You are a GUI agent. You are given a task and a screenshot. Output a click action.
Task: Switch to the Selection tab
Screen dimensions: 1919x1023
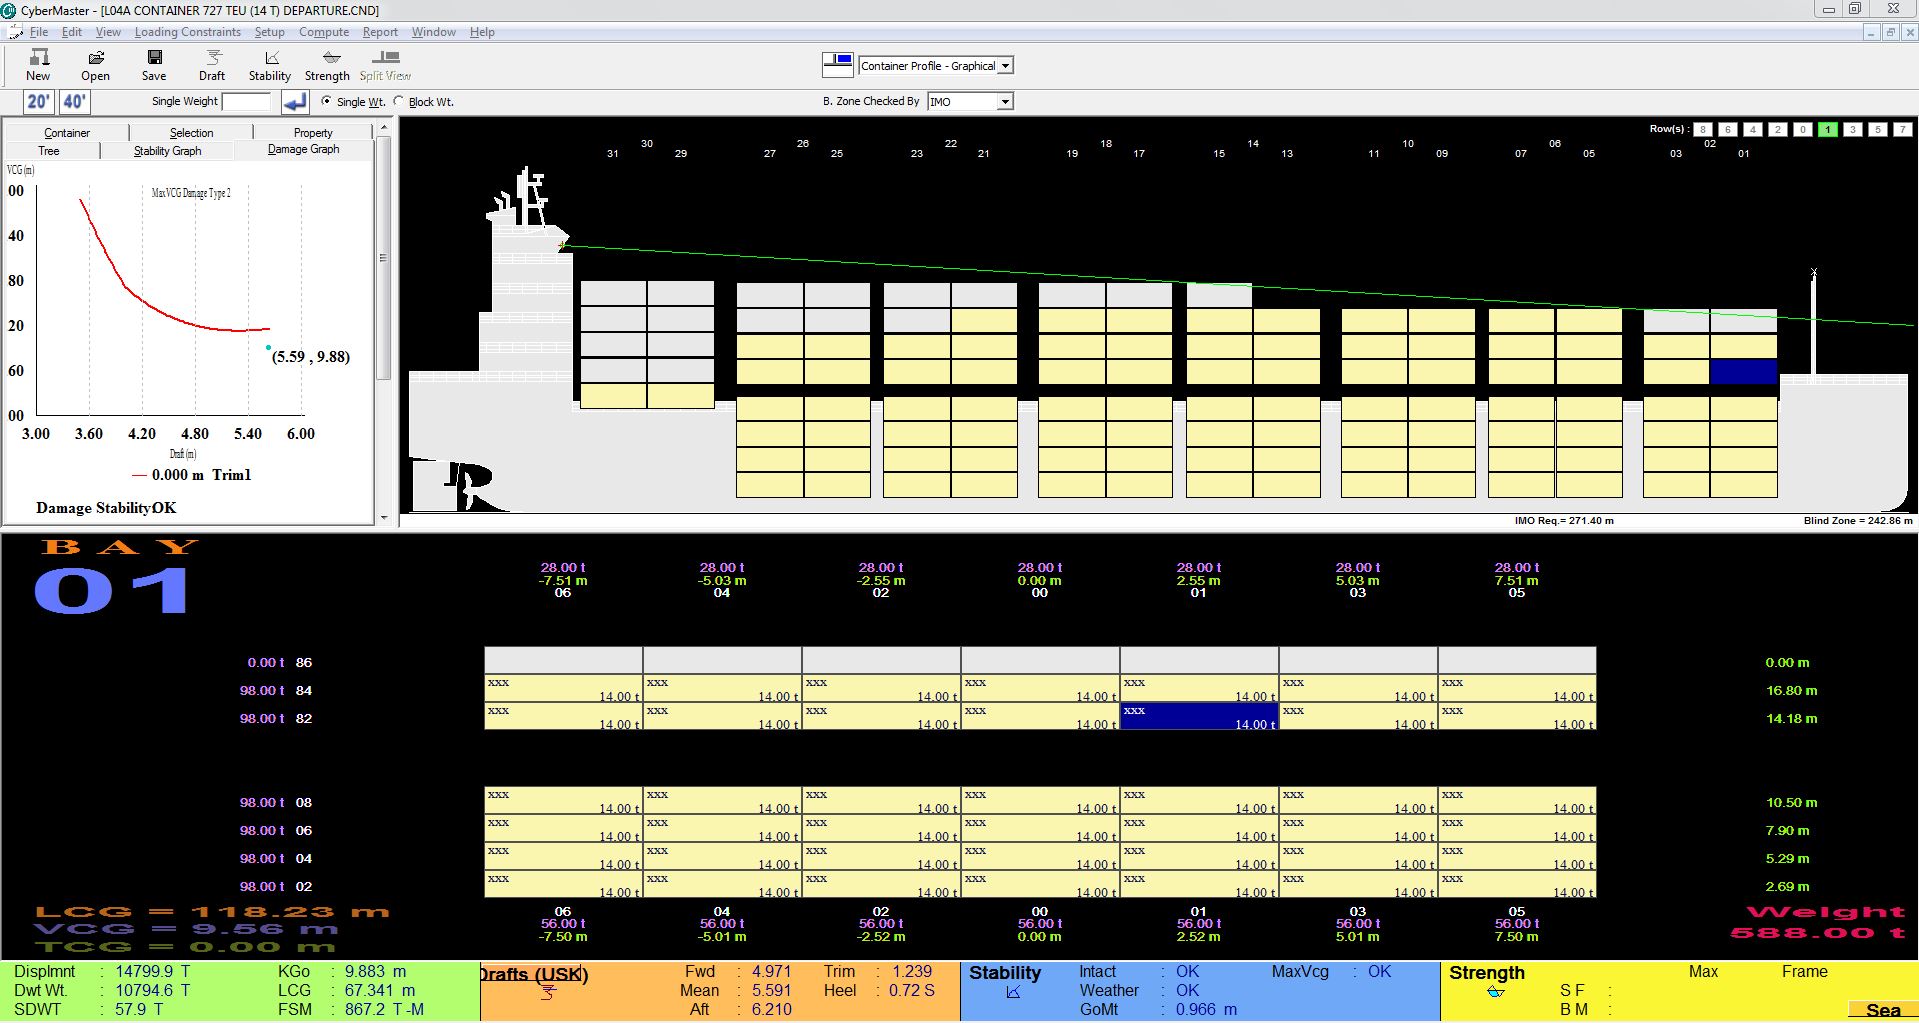(x=191, y=132)
